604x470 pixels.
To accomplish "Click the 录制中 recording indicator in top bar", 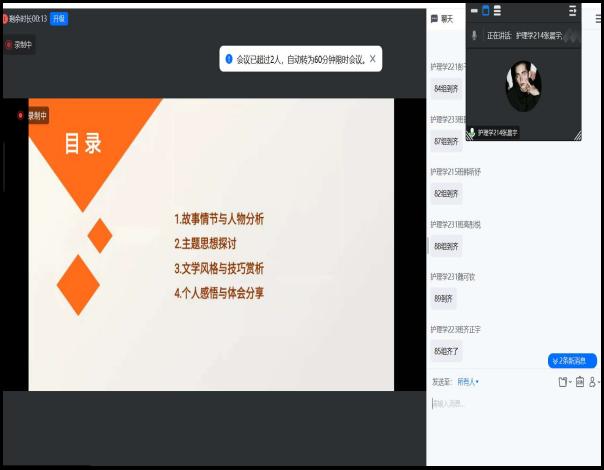I will point(18,44).
